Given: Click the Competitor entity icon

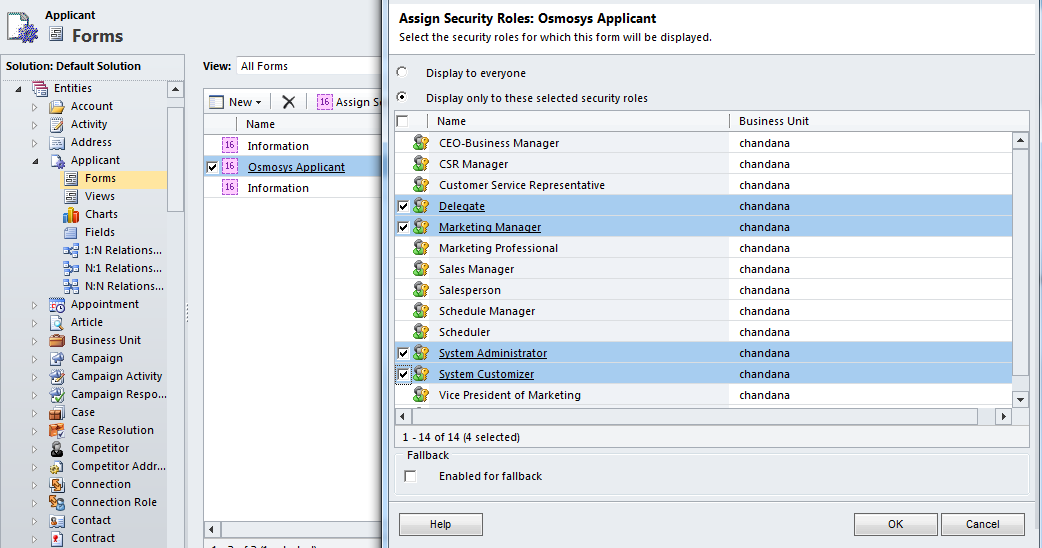Looking at the screenshot, I should [57, 448].
